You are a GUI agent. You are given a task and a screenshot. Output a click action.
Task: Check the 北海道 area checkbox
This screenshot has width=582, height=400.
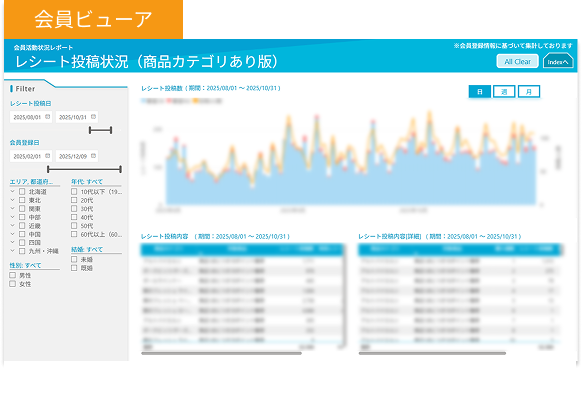point(22,191)
